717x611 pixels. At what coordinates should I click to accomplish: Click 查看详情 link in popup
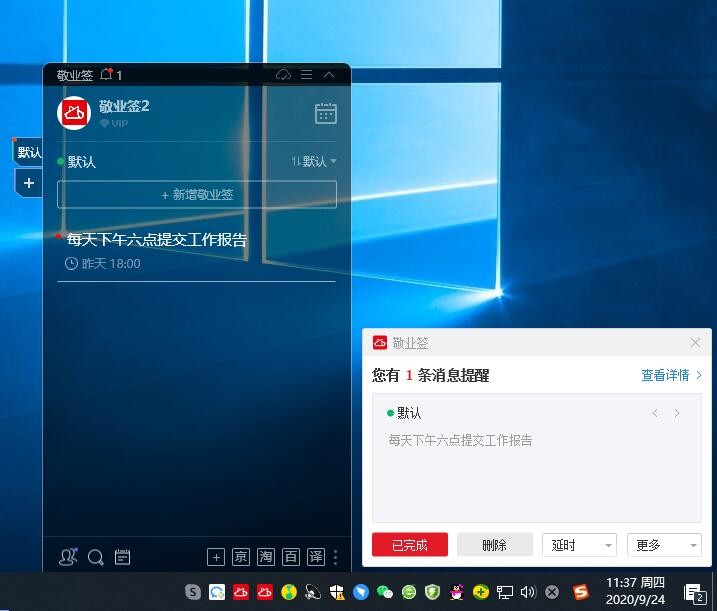671,375
